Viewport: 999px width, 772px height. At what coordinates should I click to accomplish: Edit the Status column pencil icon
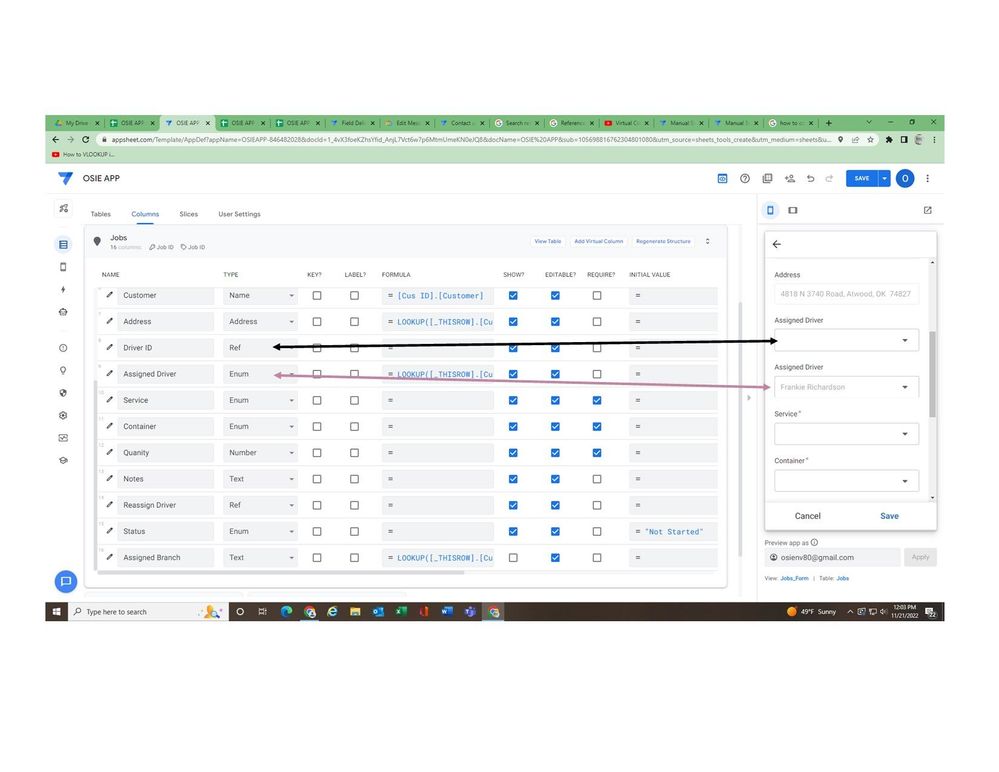pos(110,531)
